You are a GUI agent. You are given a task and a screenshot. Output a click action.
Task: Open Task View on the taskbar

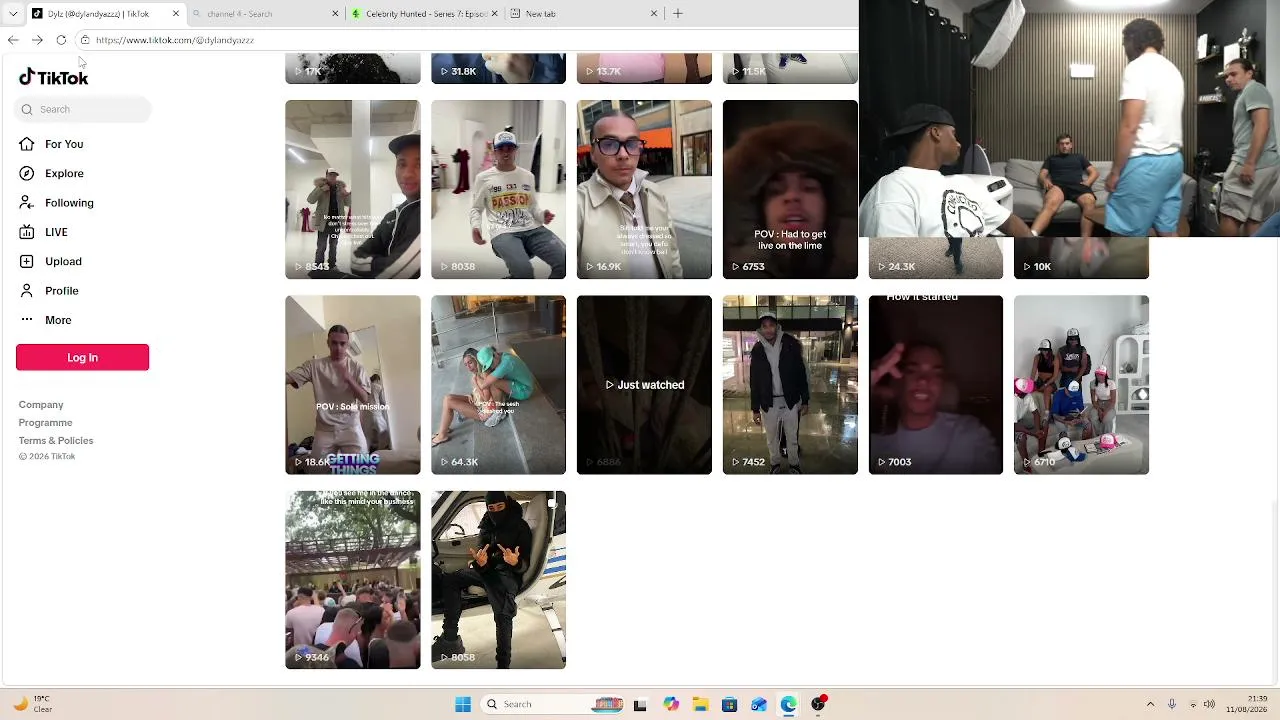click(x=640, y=704)
